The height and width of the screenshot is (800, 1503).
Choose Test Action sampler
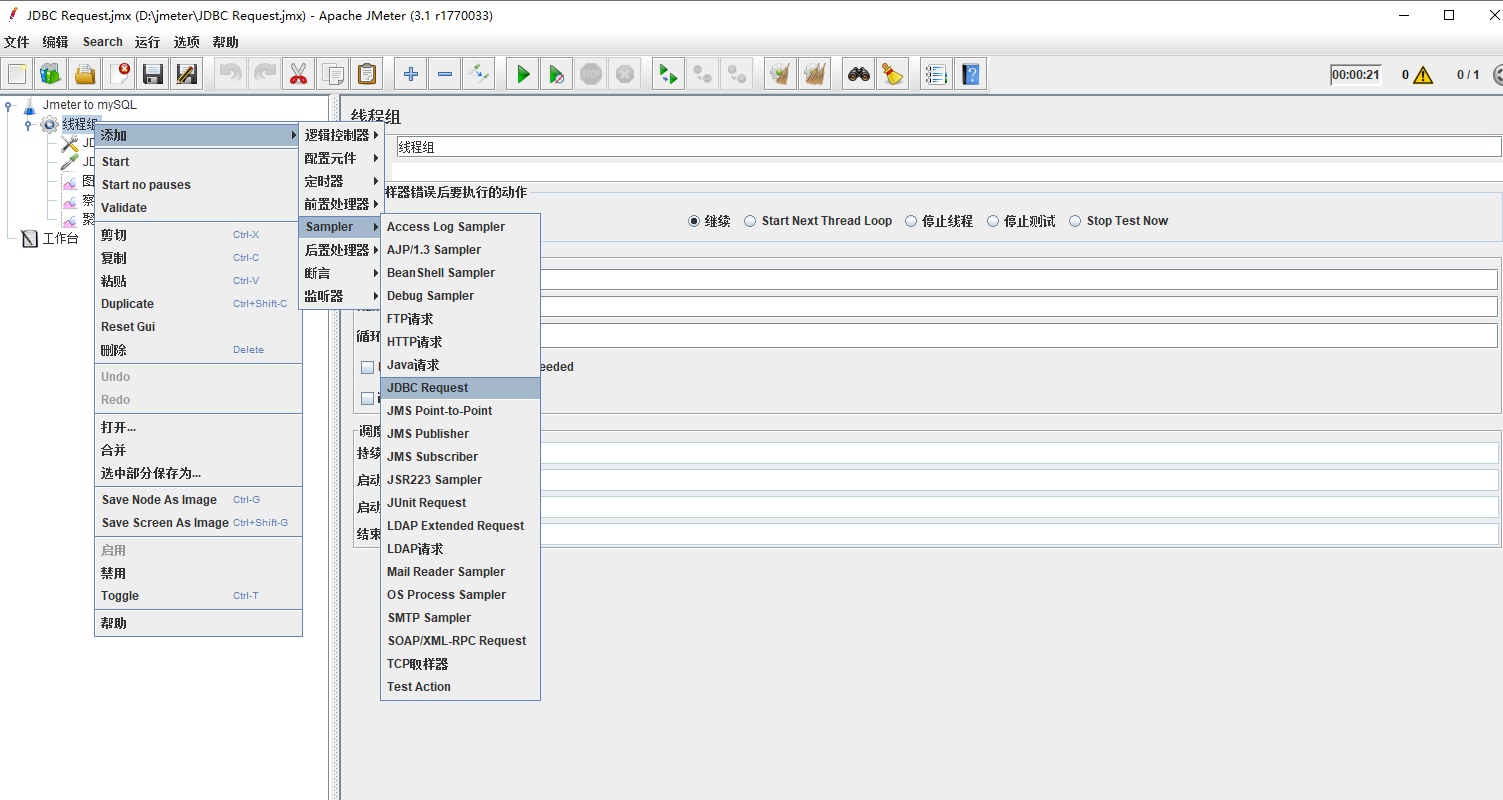[x=460, y=687]
